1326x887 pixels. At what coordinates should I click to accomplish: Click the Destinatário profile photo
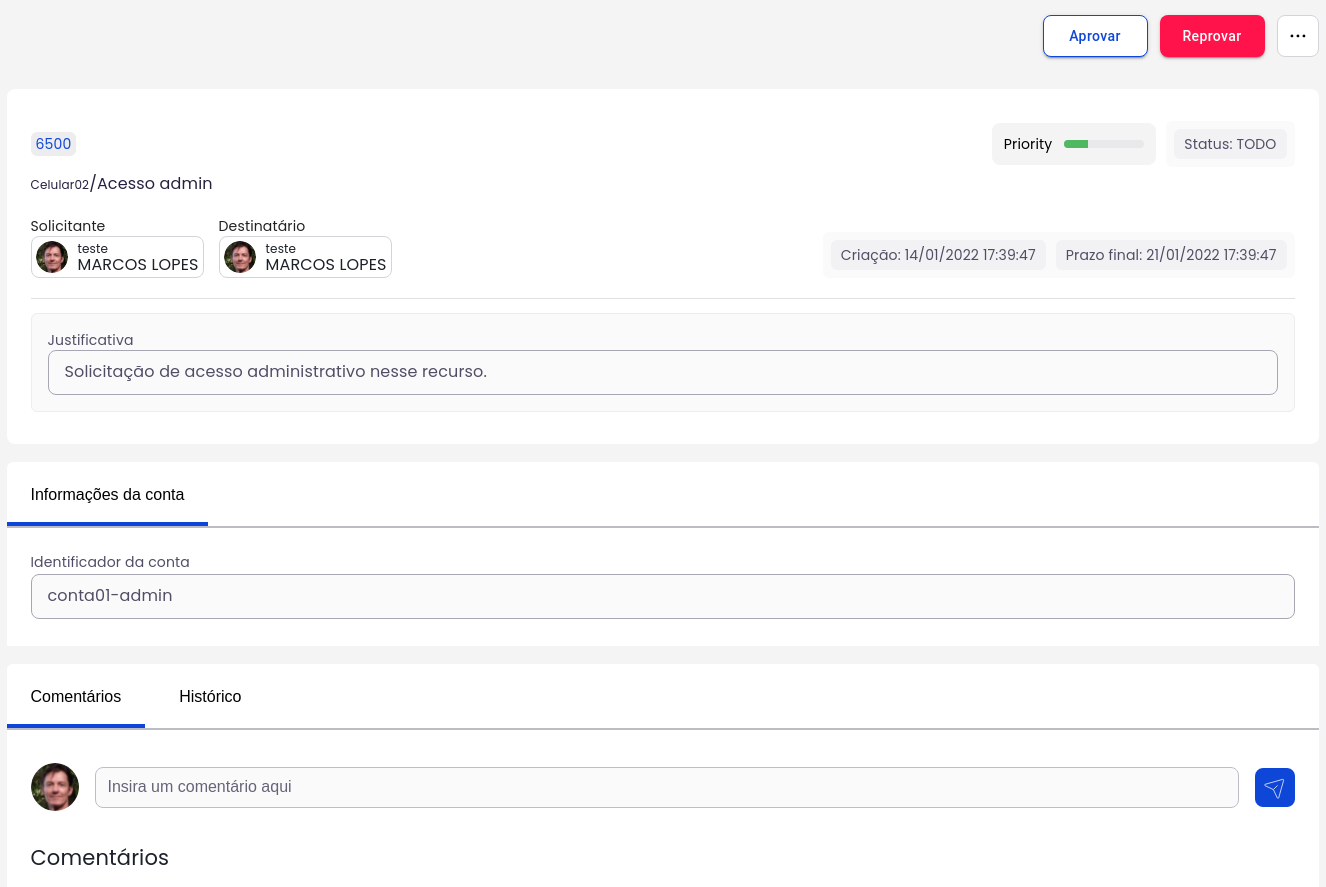pos(240,257)
